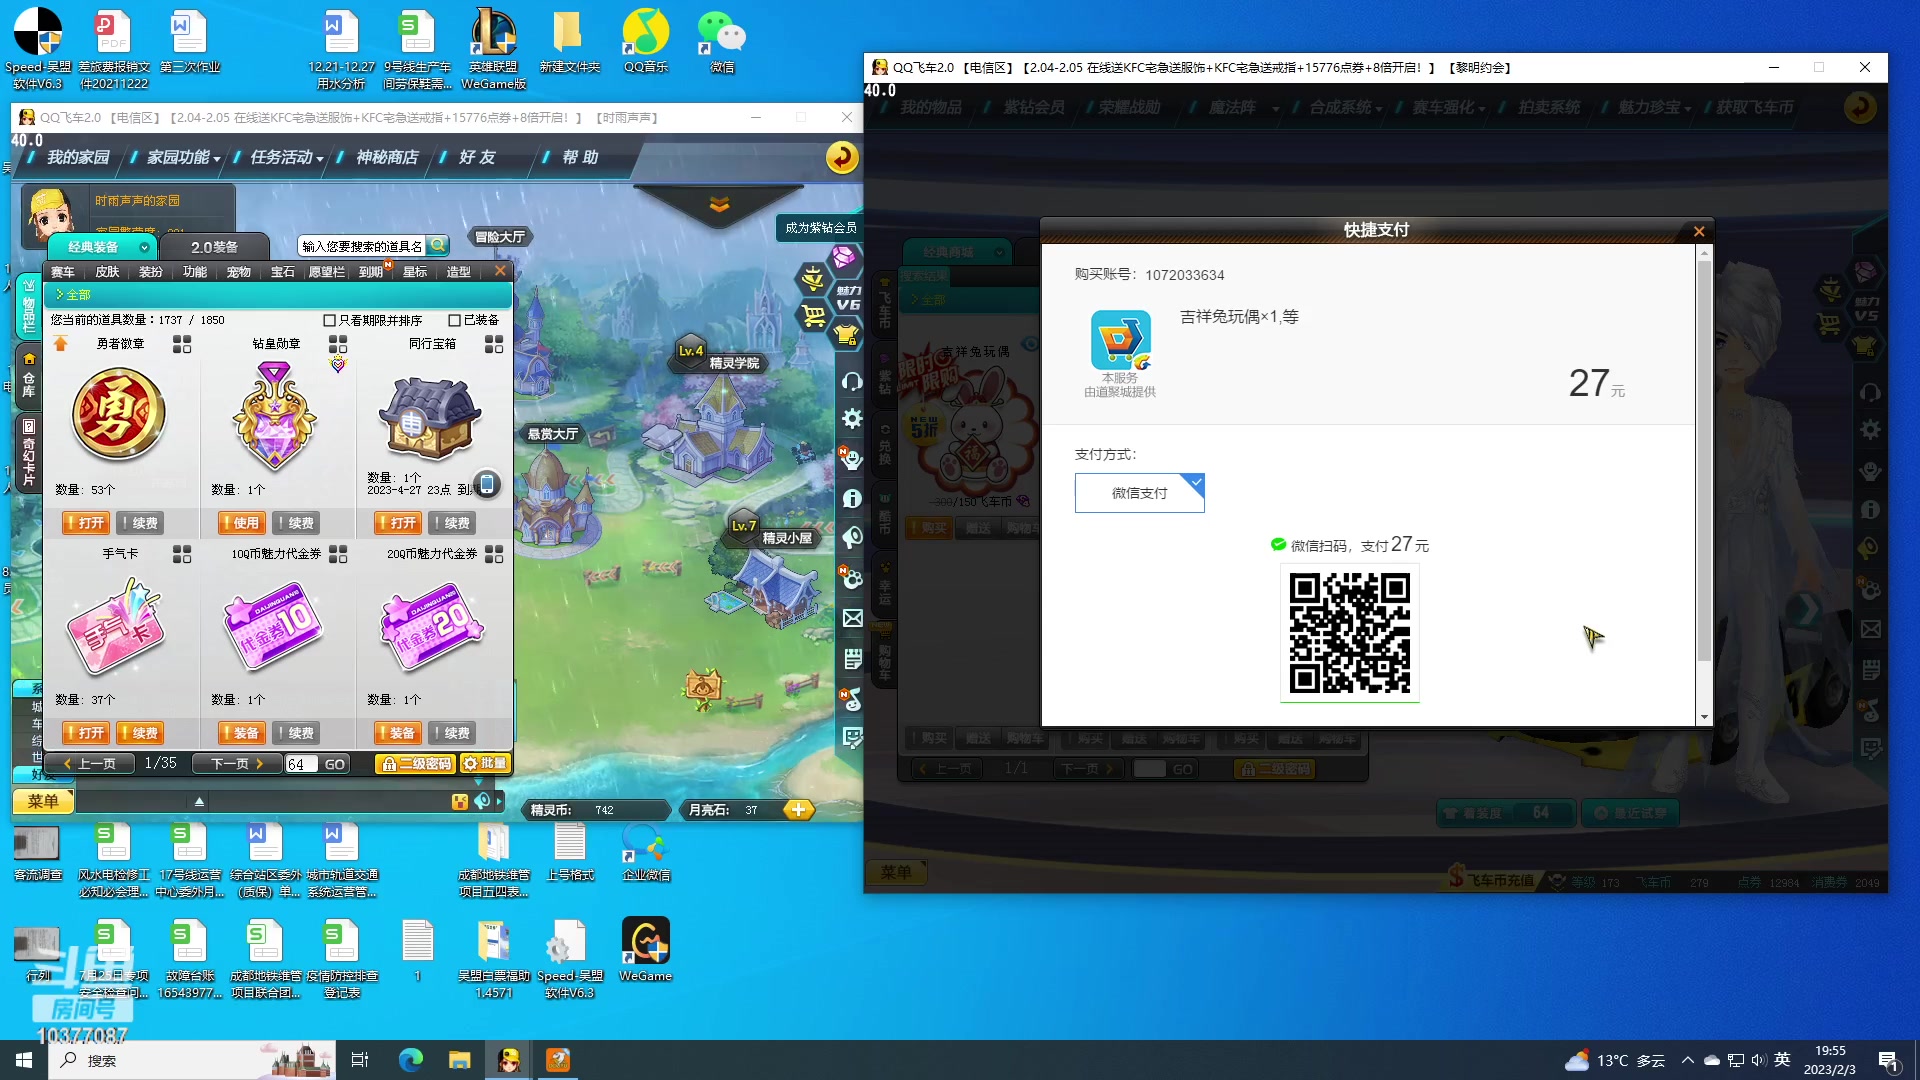The height and width of the screenshot is (1080, 1920).
Task: Check 只看期限并排序 checkbox
Action: (329, 320)
